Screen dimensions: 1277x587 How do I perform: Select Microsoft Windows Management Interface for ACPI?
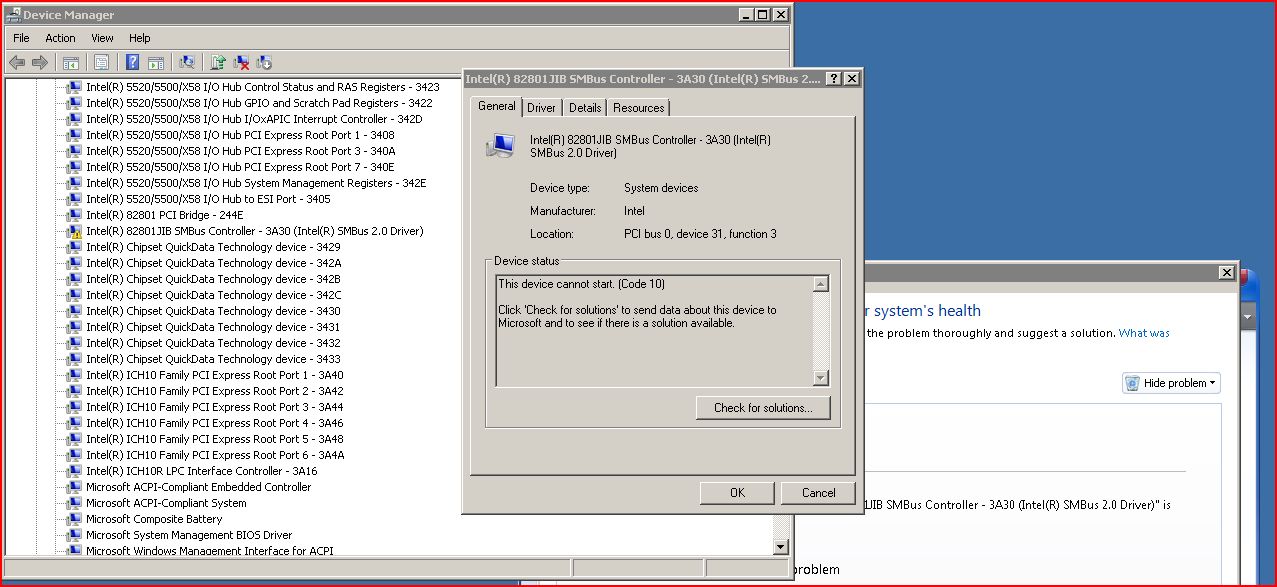pos(210,550)
